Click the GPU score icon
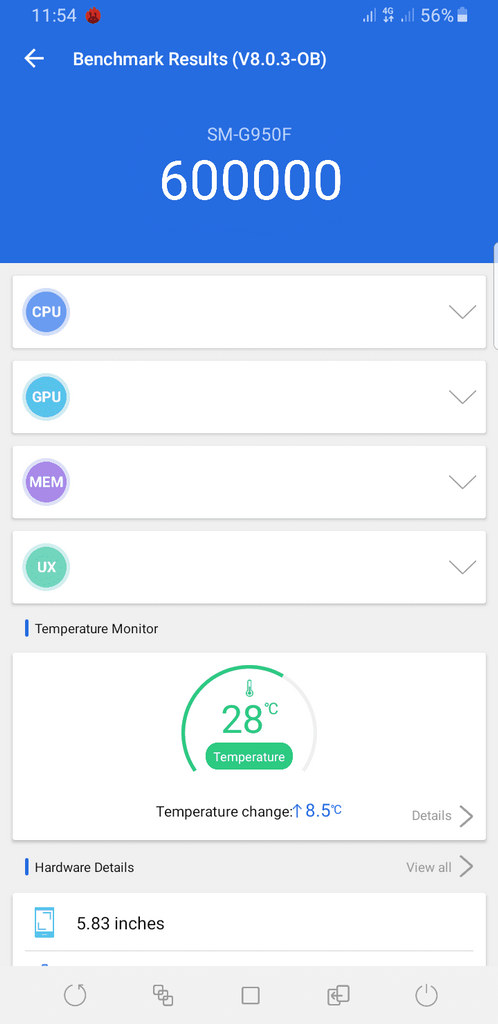The width and height of the screenshot is (498, 1024). 46,396
